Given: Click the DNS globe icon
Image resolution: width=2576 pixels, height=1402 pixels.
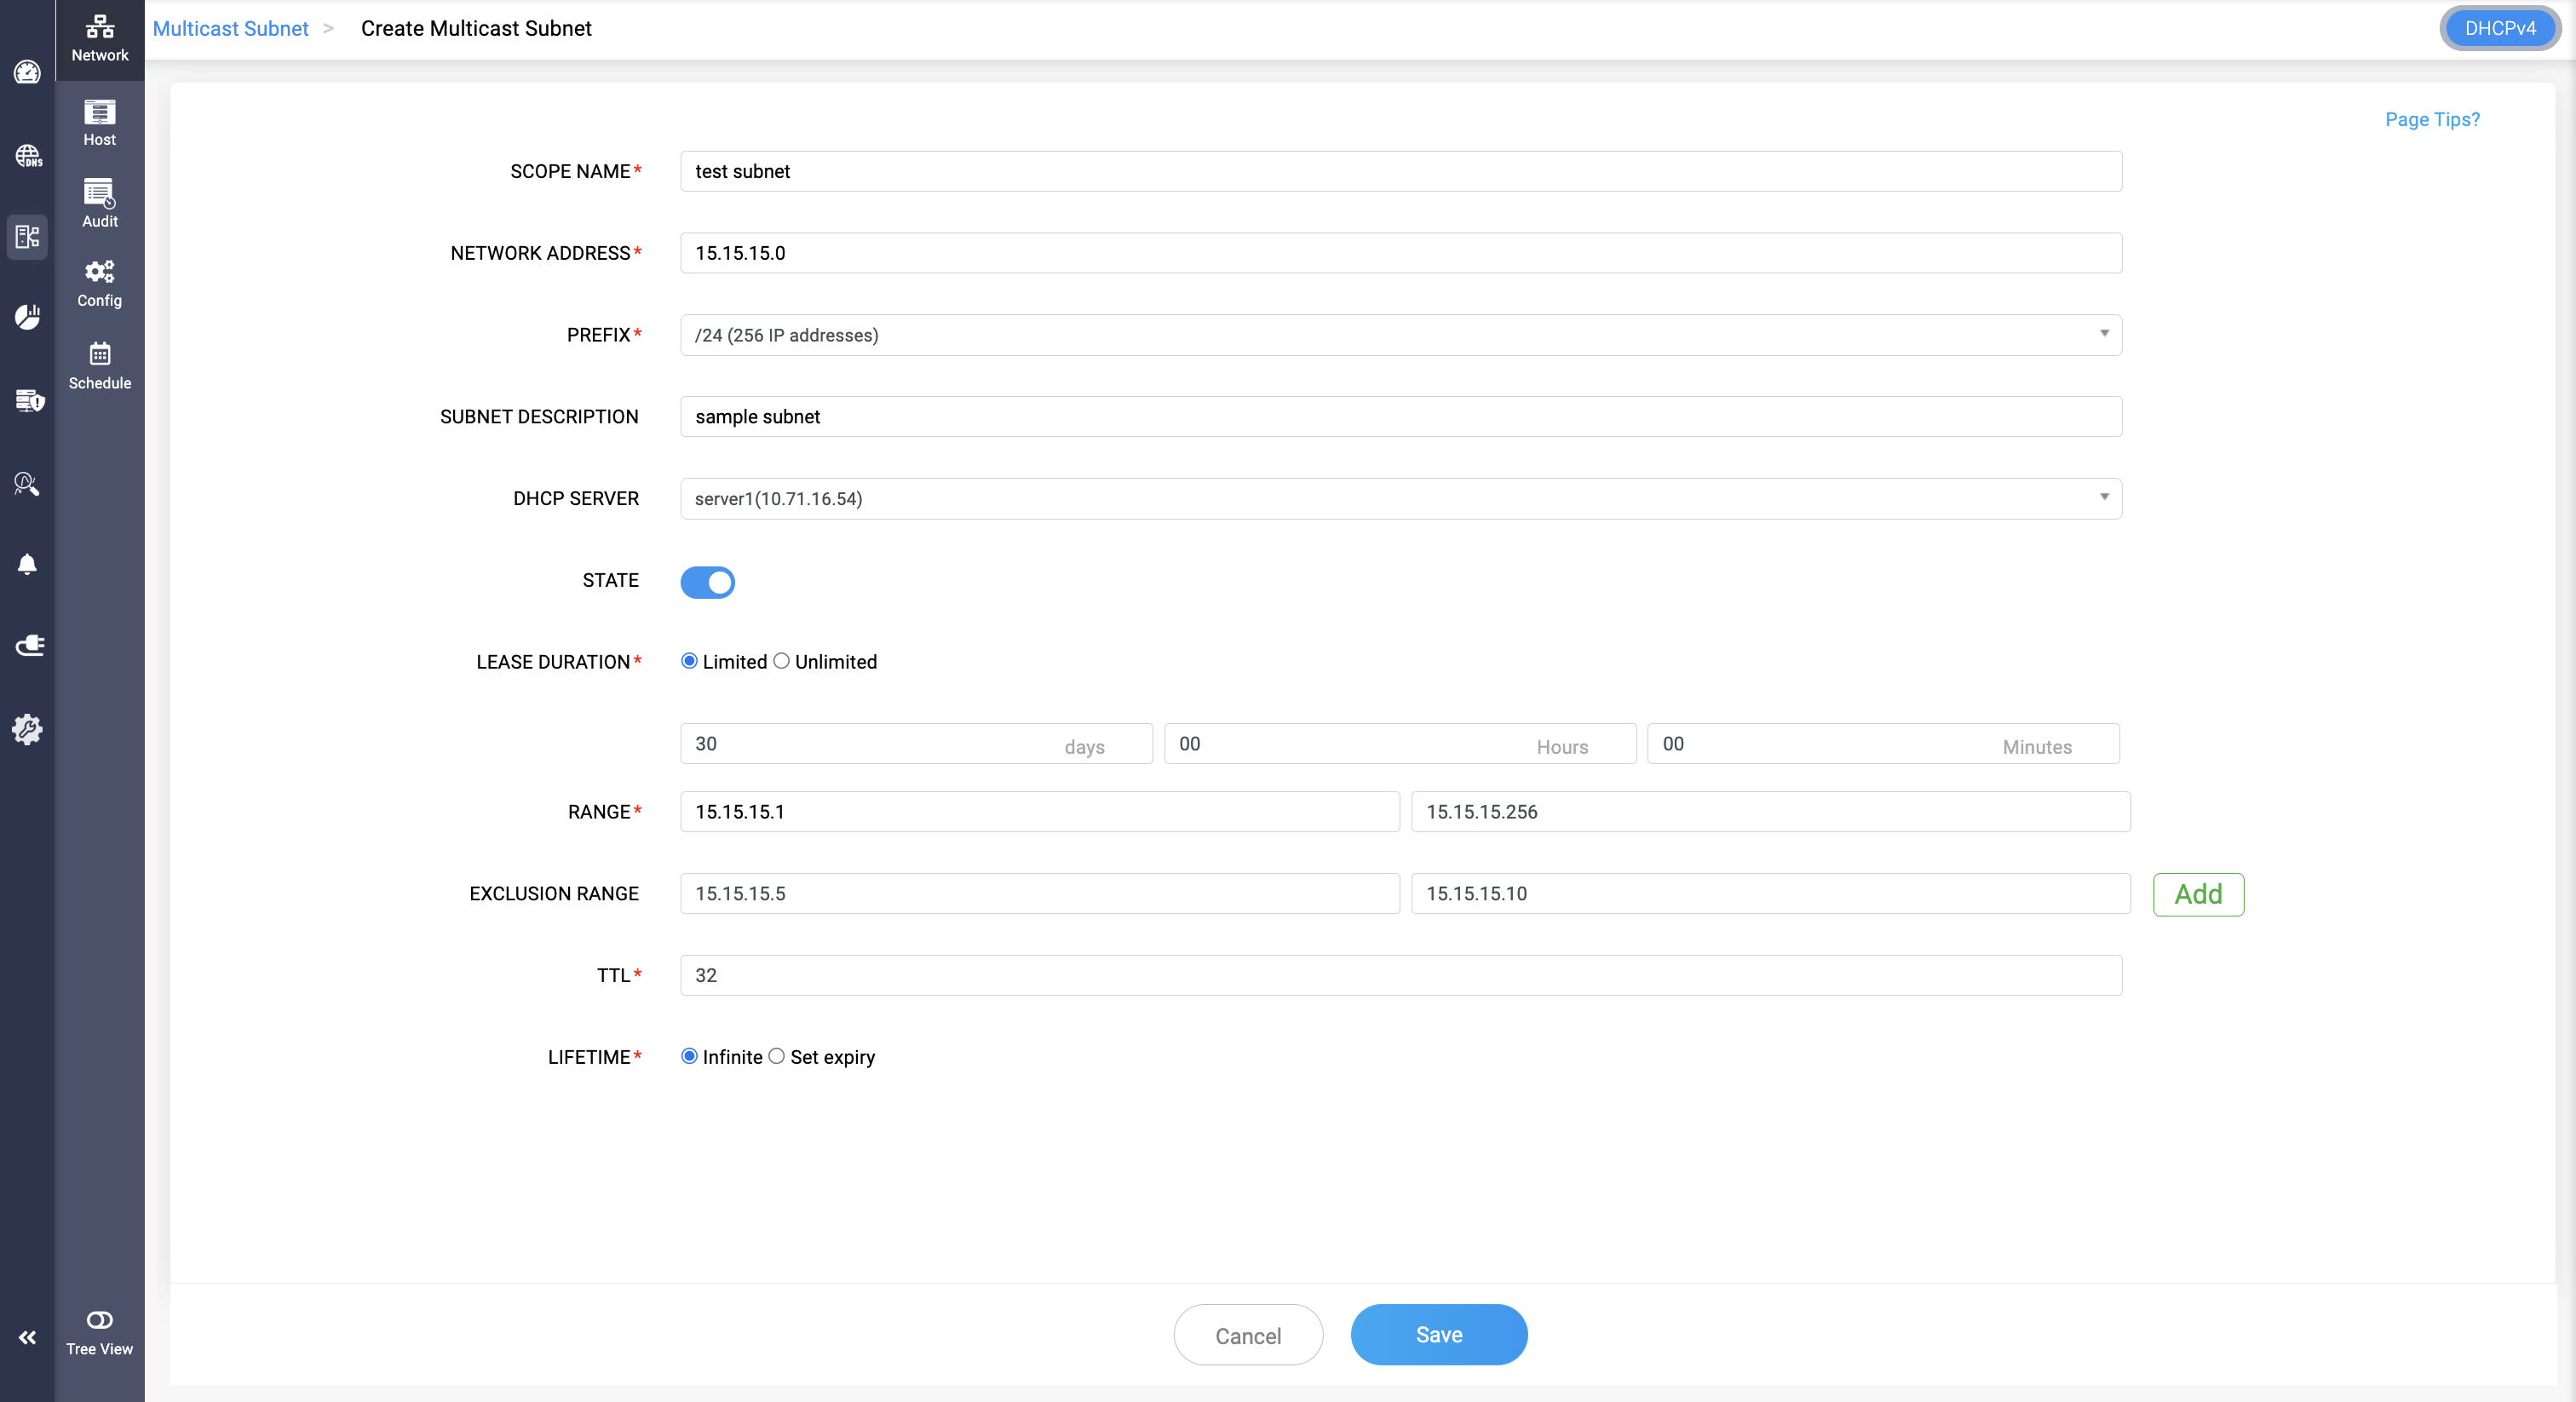Looking at the screenshot, I should [x=27, y=156].
